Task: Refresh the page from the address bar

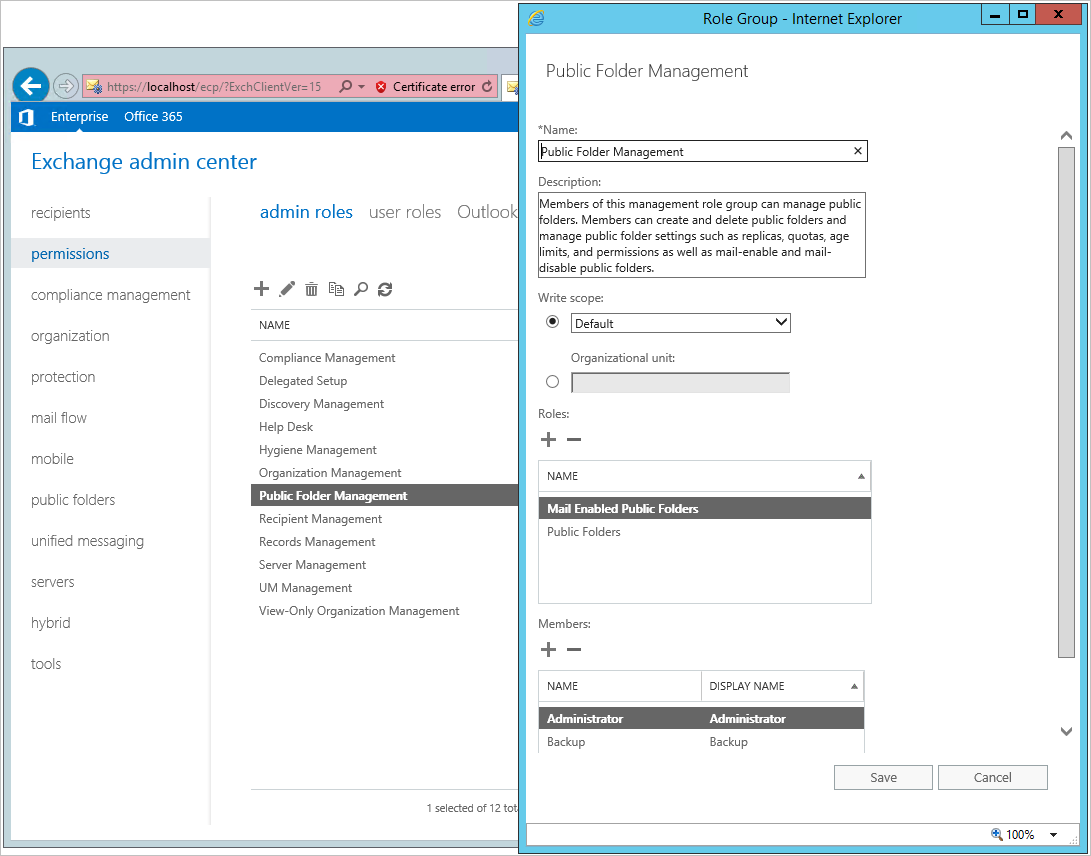Action: pos(487,86)
